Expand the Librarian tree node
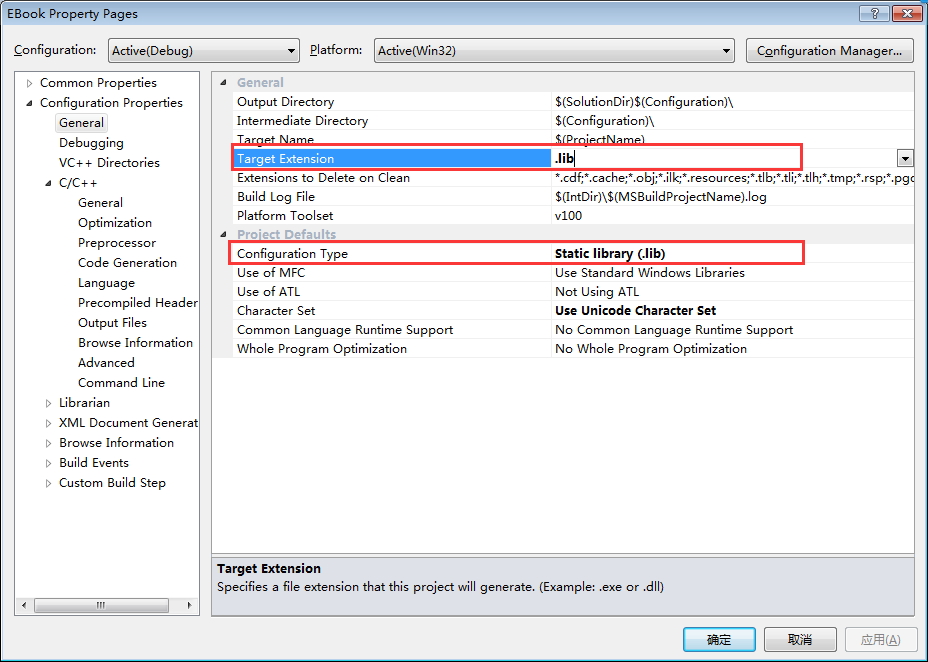 point(48,403)
